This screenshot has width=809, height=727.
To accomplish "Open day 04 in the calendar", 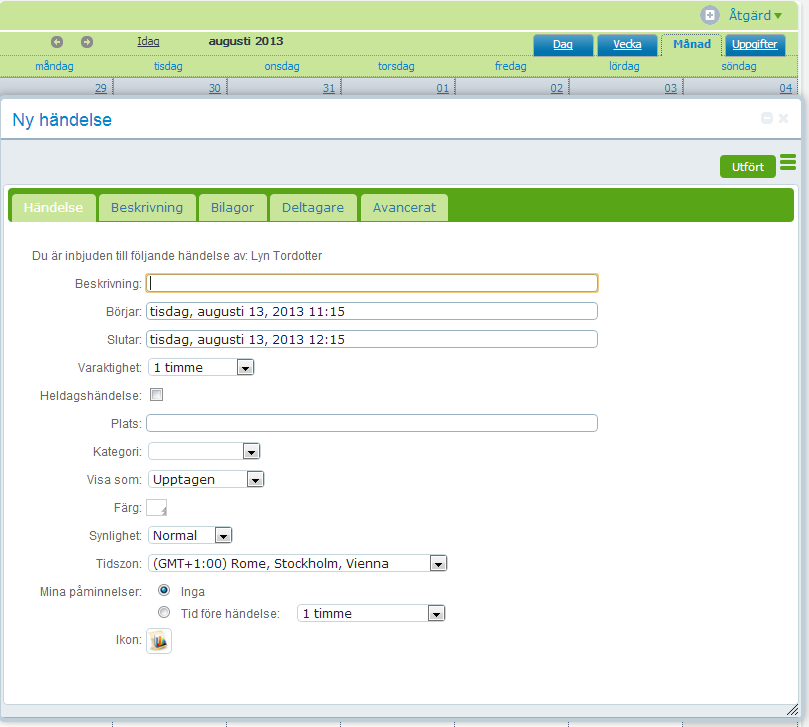I will point(786,88).
